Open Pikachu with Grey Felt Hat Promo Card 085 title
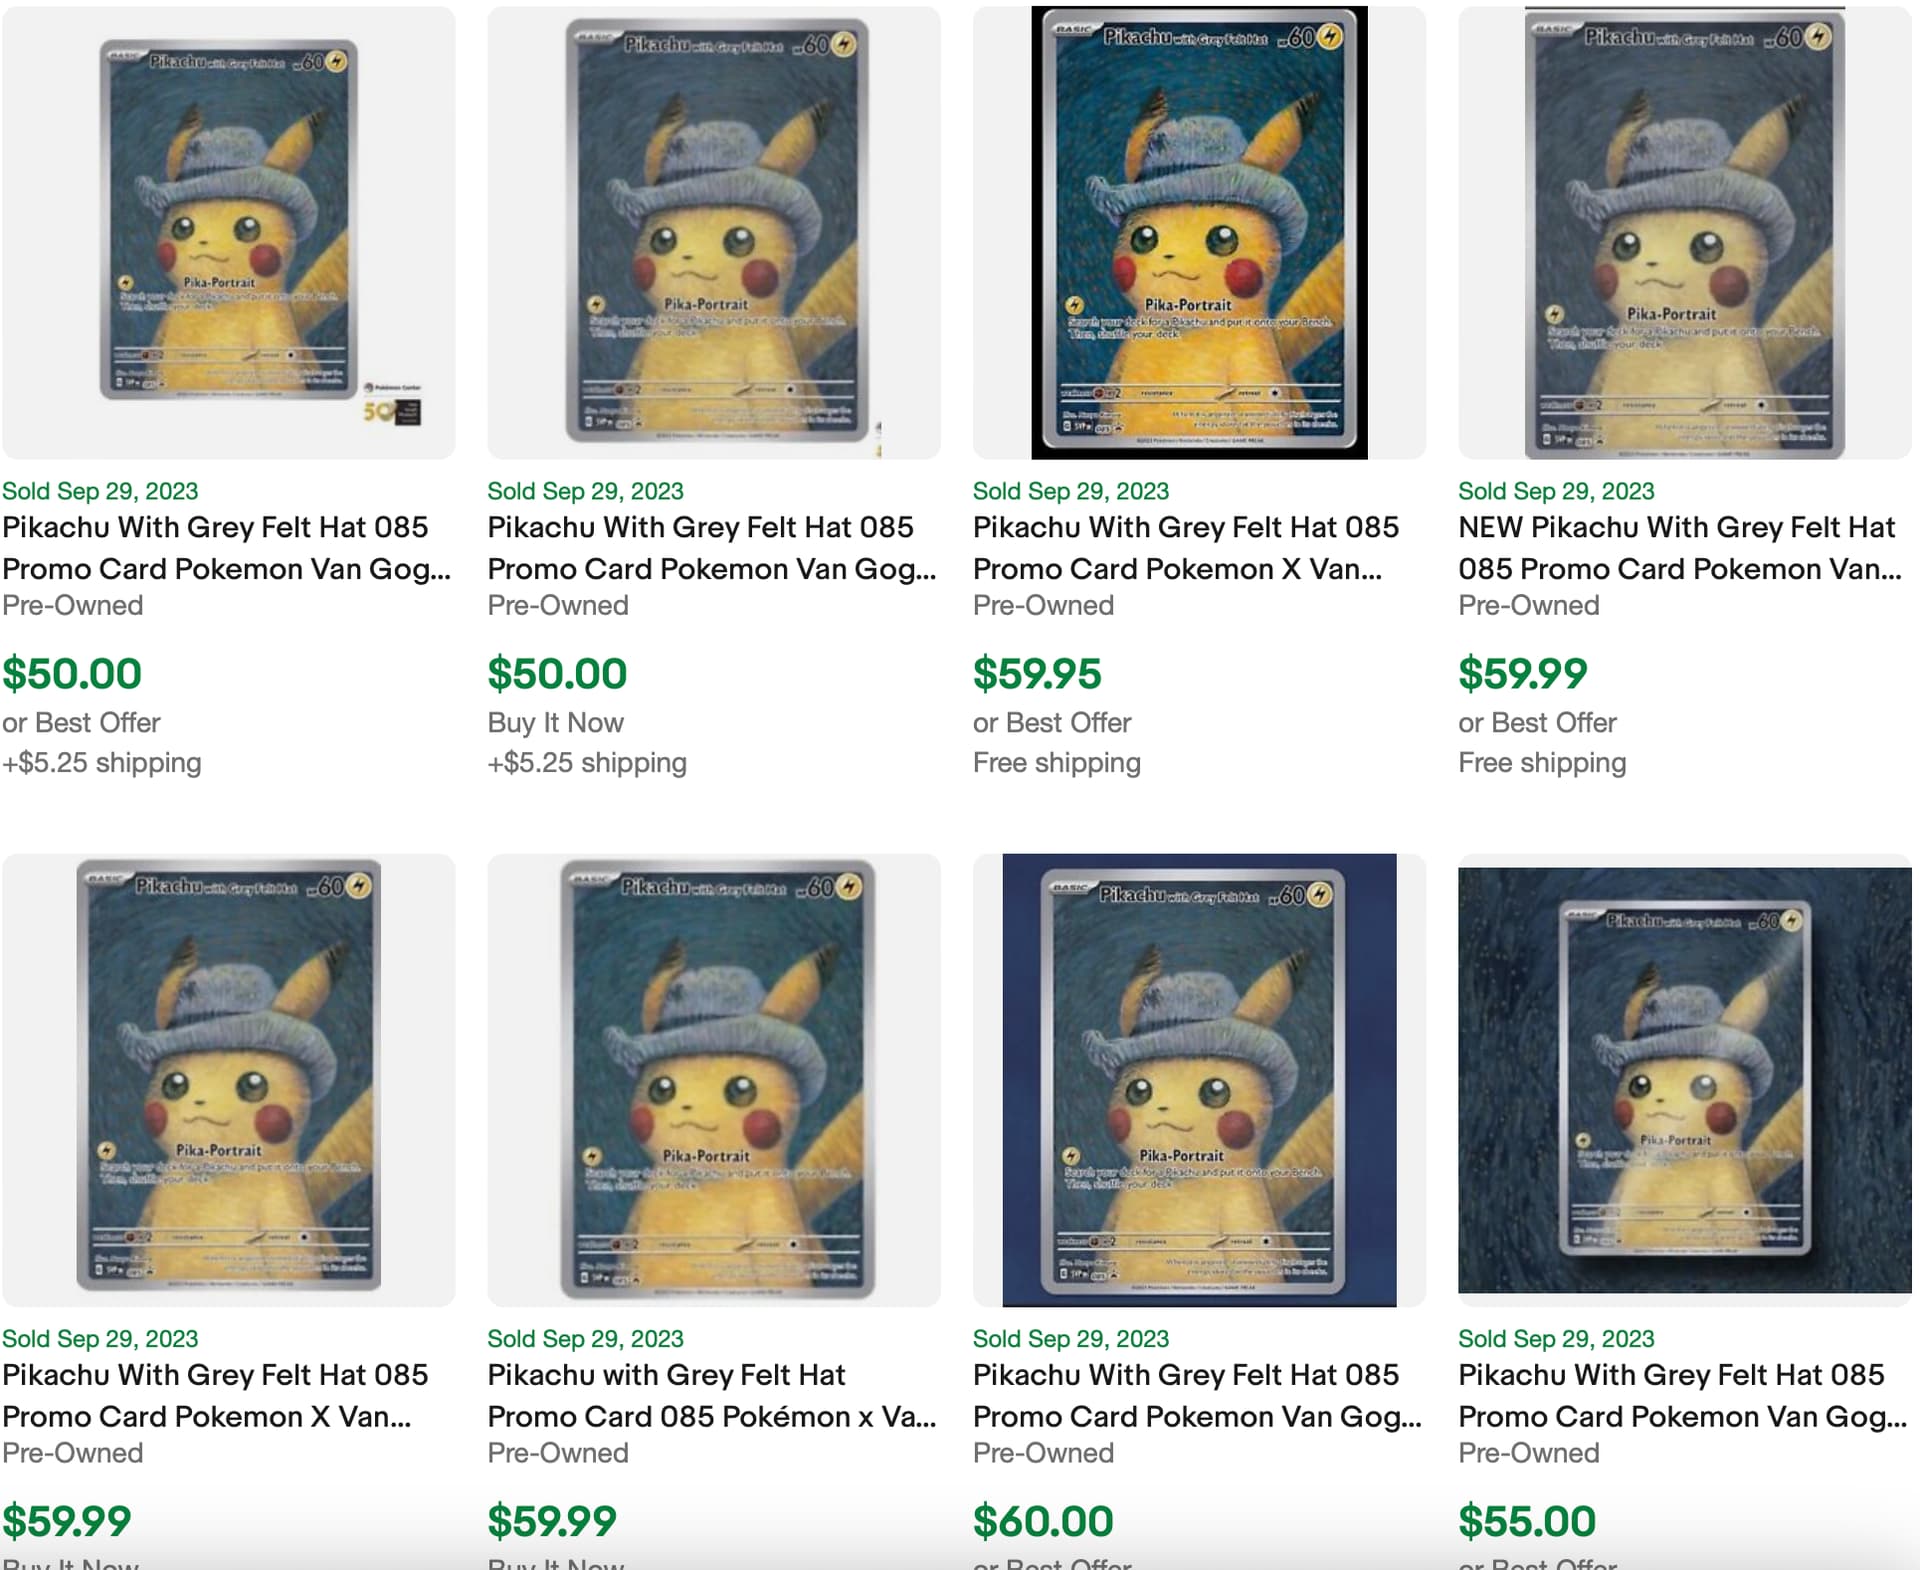 pyautogui.click(x=712, y=1395)
